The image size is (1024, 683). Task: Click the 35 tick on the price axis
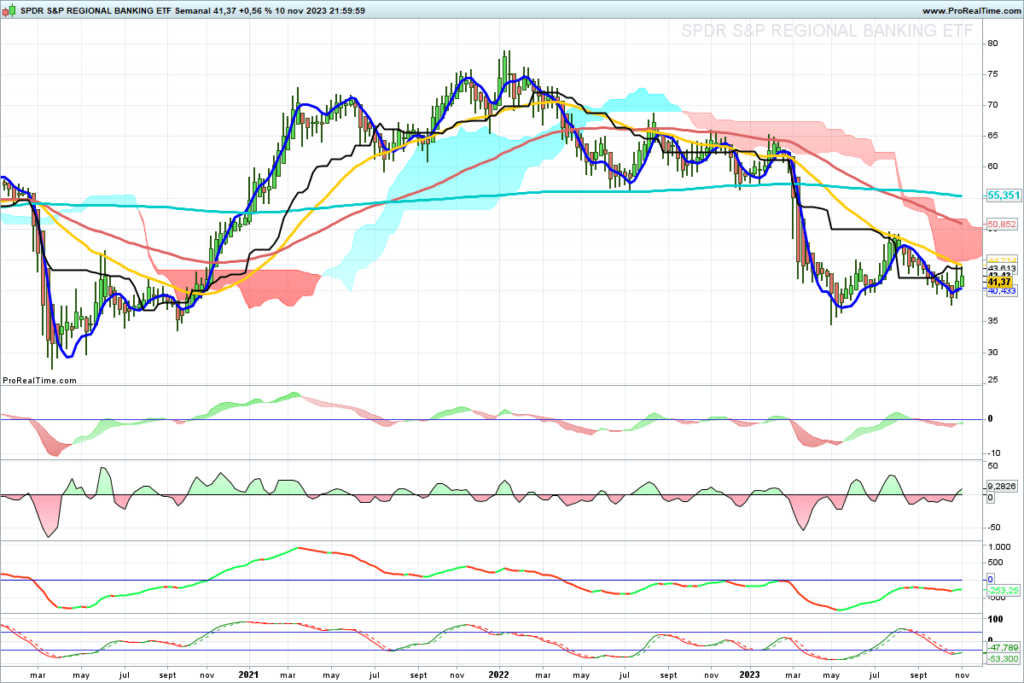(993, 321)
